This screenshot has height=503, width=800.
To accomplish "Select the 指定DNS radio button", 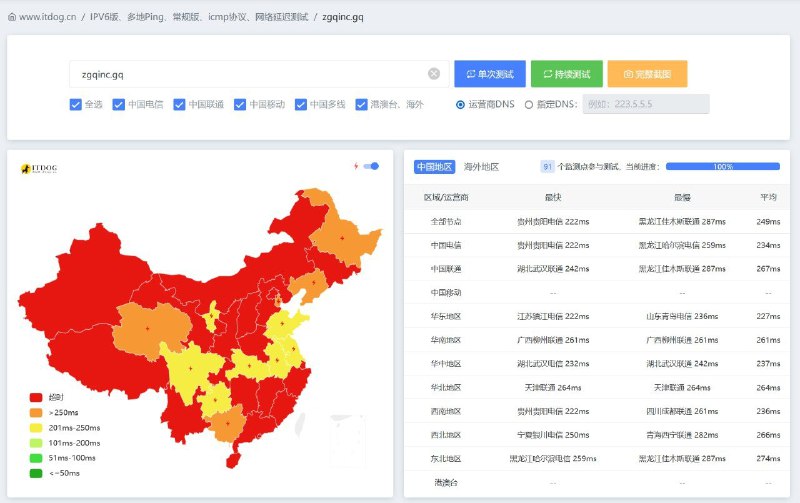I will click(529, 104).
